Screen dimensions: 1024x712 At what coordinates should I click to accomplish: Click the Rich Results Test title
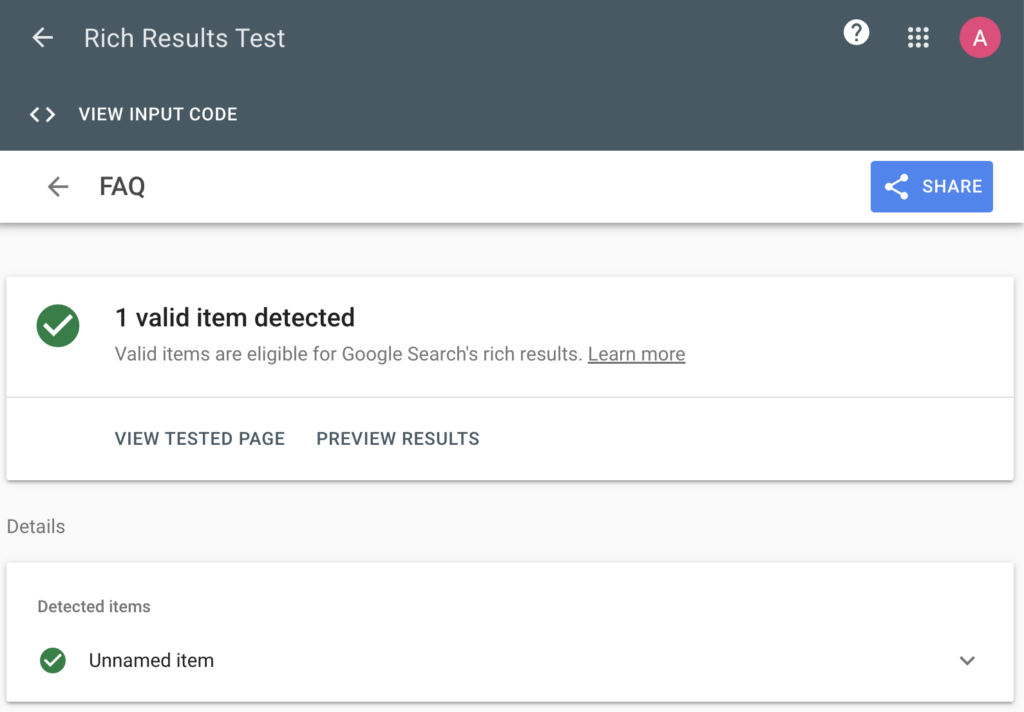(184, 38)
